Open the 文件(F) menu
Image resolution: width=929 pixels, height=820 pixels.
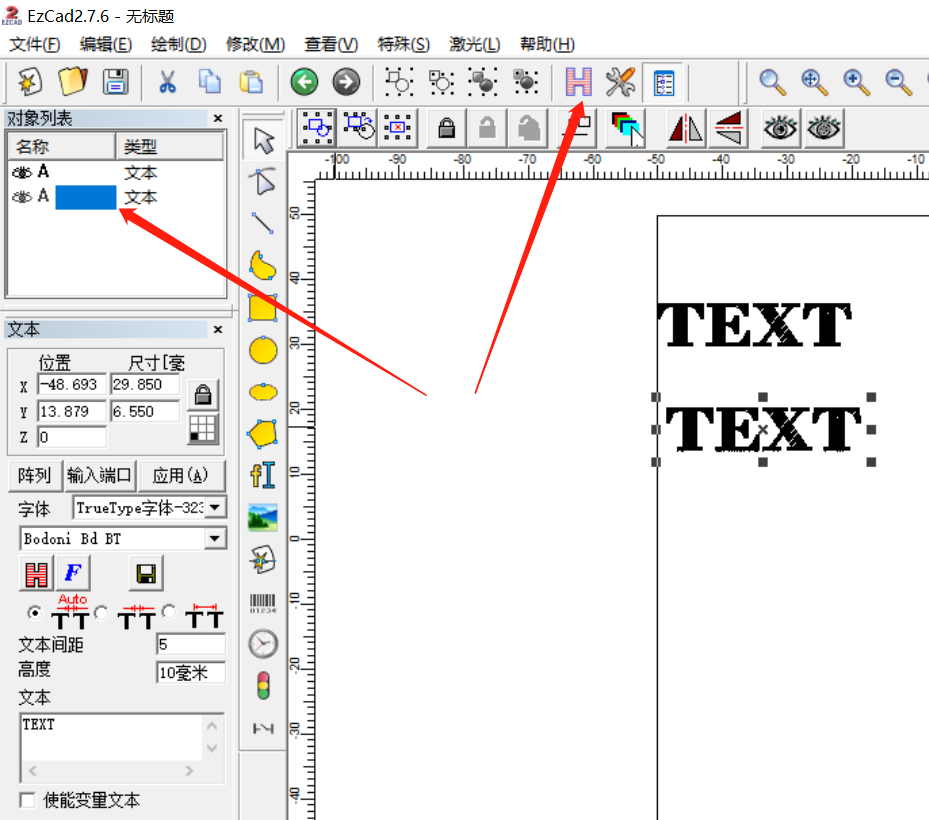tap(34, 44)
